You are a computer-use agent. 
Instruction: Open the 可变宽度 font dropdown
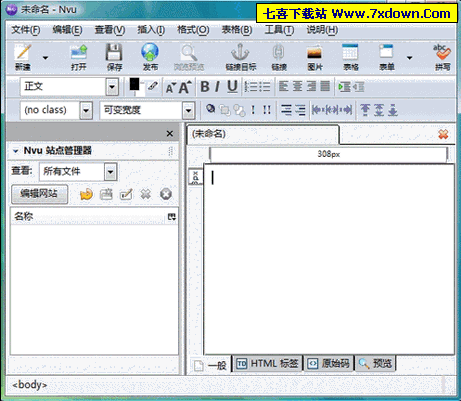(x=188, y=110)
